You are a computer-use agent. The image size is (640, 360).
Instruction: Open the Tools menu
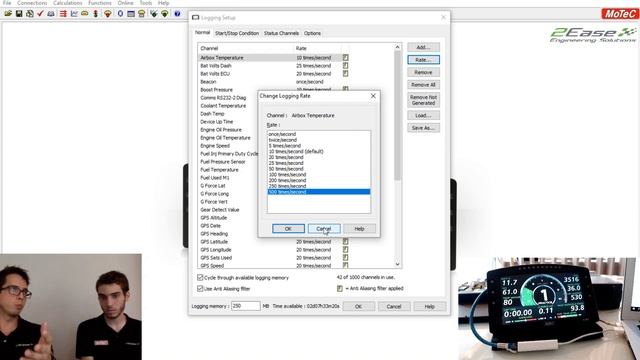[x=146, y=3]
